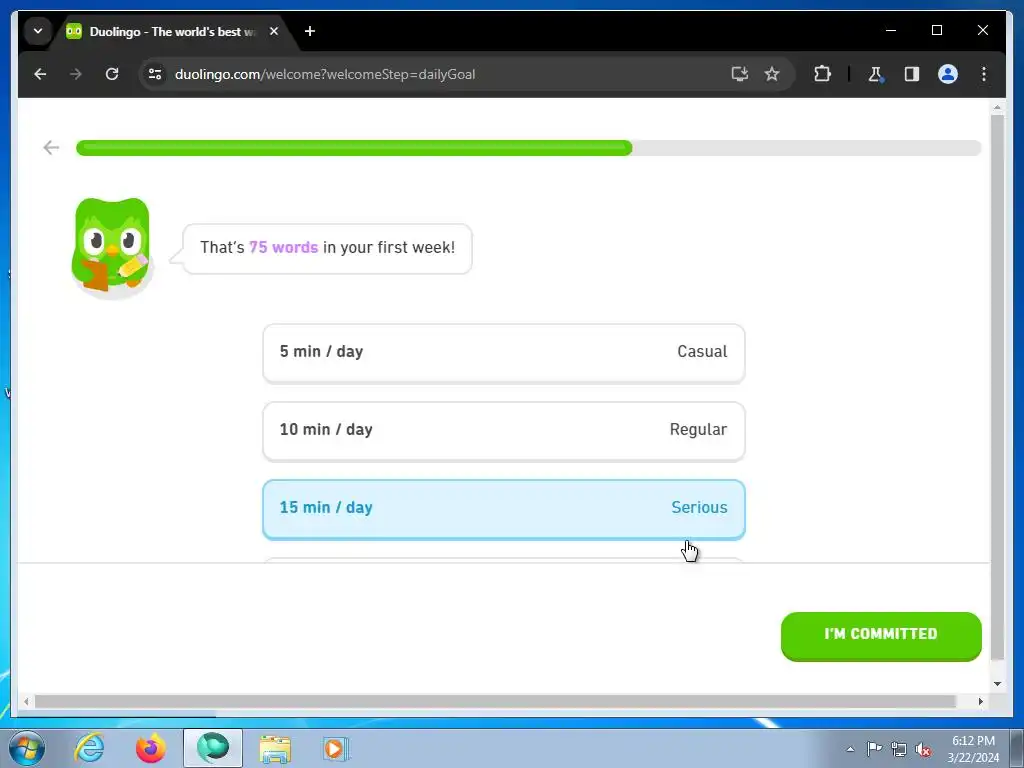Open Action Center flag icon
This screenshot has height=768, width=1024.
click(874, 749)
